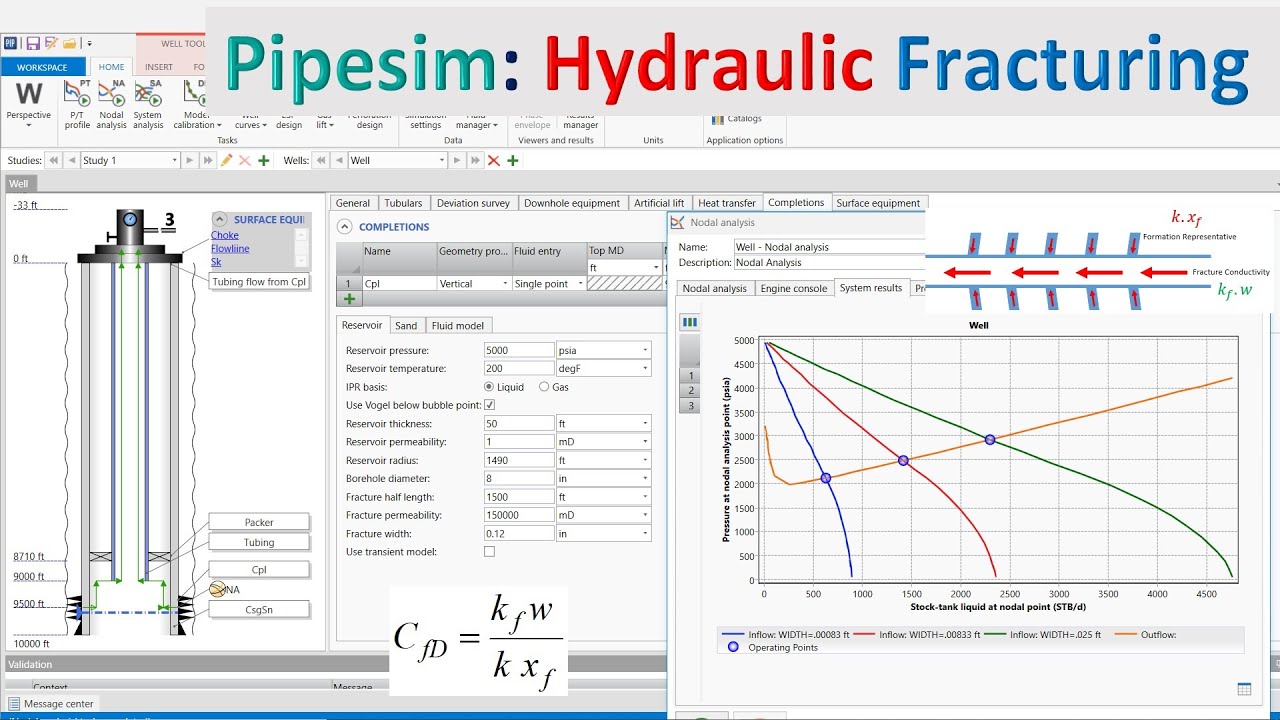Viewport: 1280px width, 720px height.
Task: Uncheck Use Vogel below bubble point
Action: click(489, 405)
